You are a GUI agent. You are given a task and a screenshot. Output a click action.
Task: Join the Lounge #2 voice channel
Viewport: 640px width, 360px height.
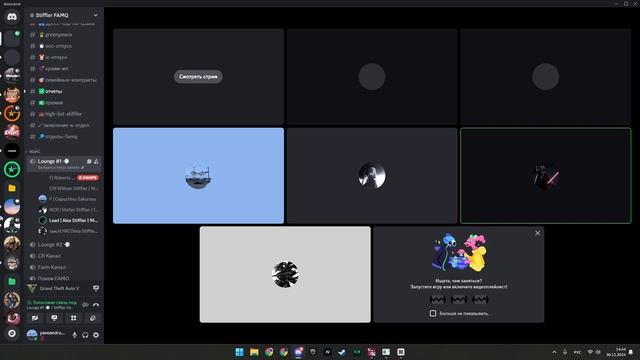pyautogui.click(x=64, y=244)
